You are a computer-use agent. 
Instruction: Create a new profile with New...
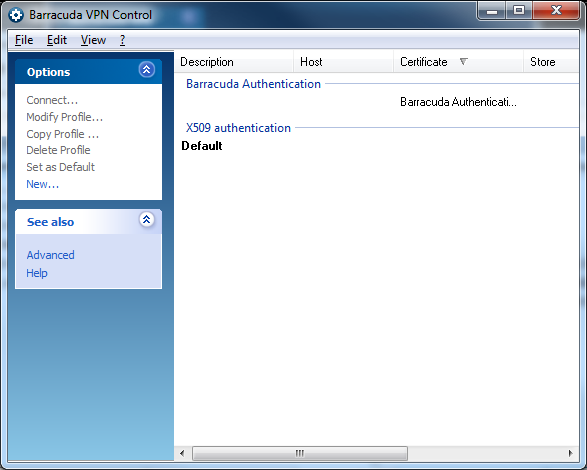(42, 184)
